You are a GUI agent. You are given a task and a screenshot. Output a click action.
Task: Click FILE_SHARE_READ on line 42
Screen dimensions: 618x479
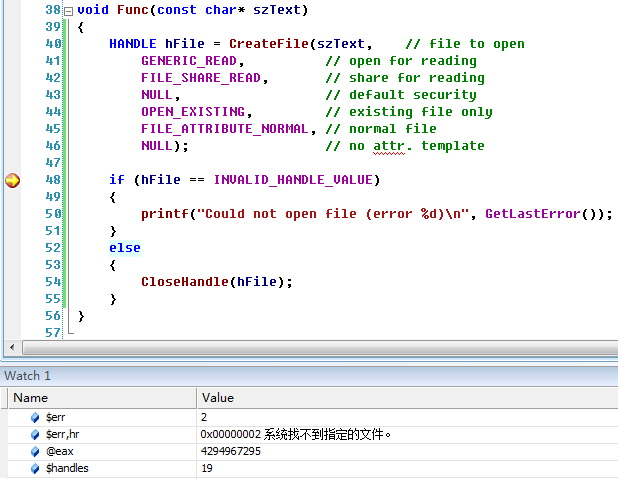(201, 78)
